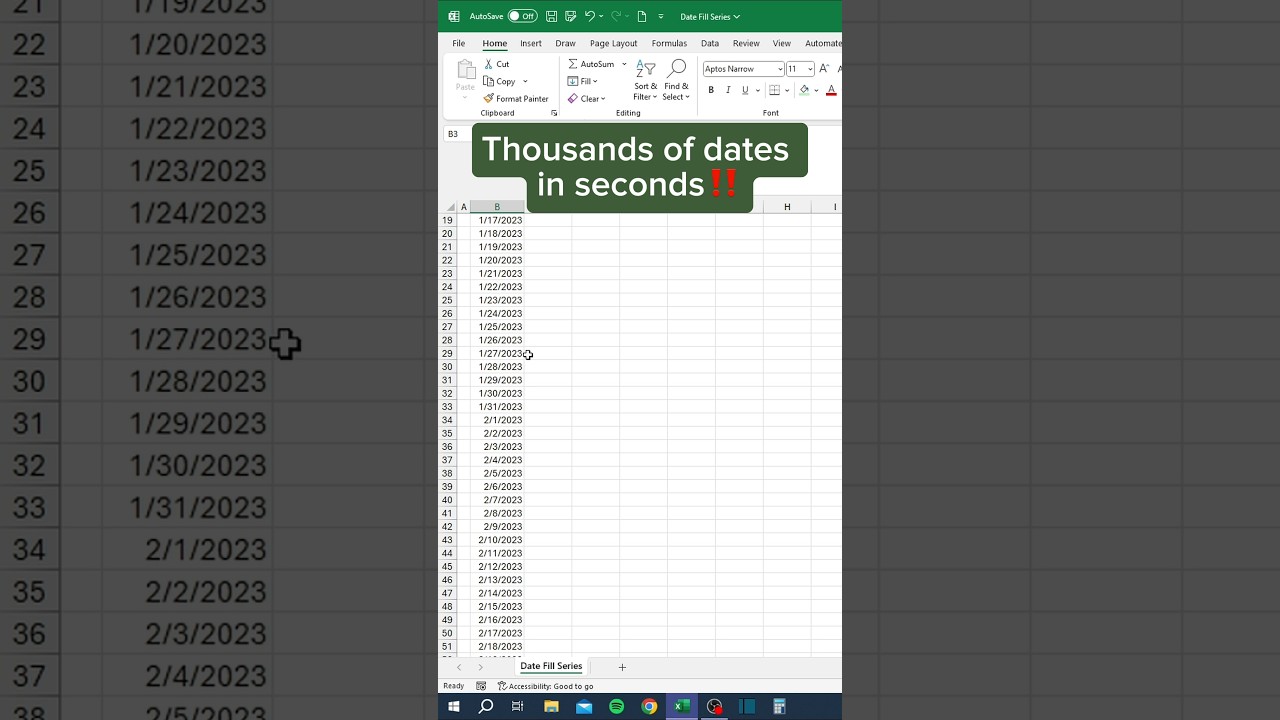
Task: Apply italic formatting
Action: coord(727,90)
